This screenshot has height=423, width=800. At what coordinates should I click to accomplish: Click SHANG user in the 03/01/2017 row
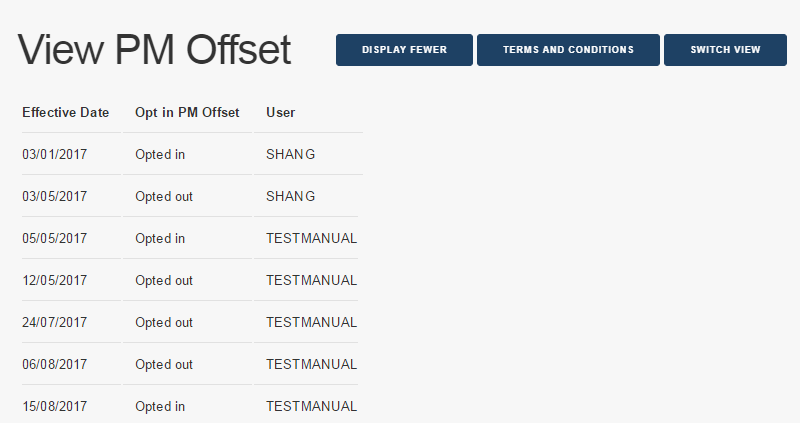291,155
